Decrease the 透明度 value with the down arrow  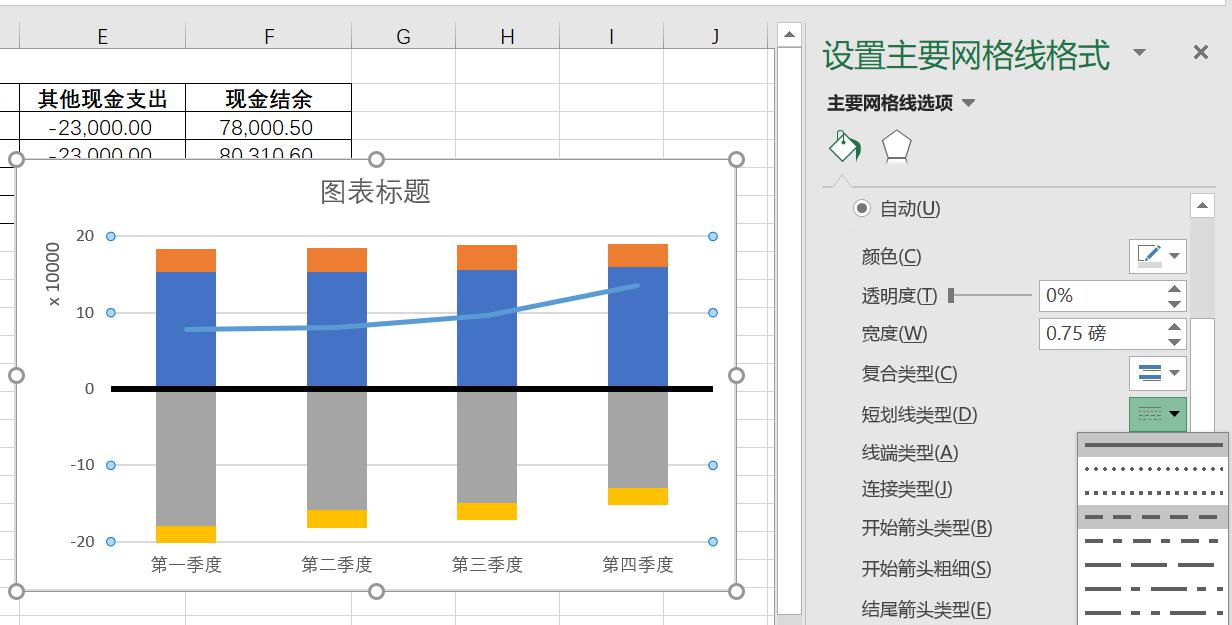[1175, 303]
